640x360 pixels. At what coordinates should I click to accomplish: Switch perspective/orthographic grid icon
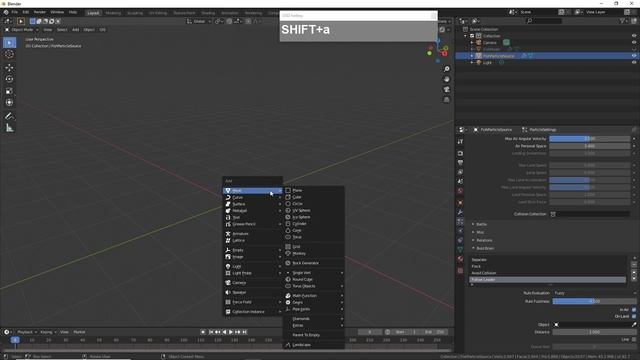pyautogui.click(x=447, y=100)
